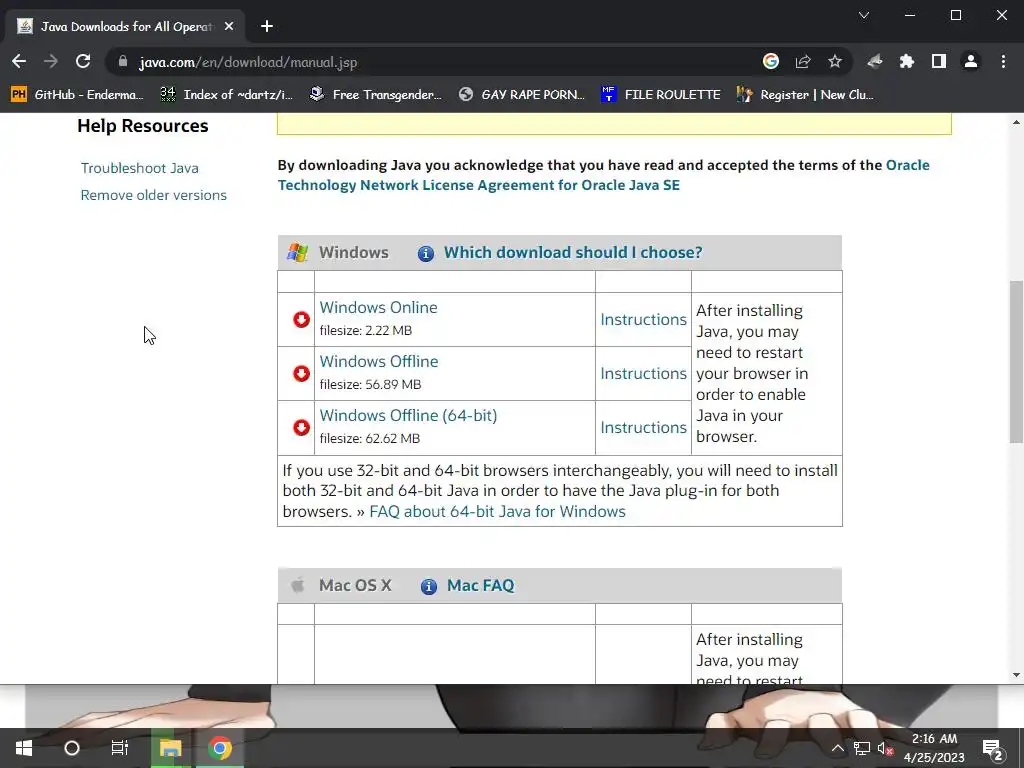The height and width of the screenshot is (768, 1024).
Task: Open the Remove older versions link
Action: (x=153, y=195)
